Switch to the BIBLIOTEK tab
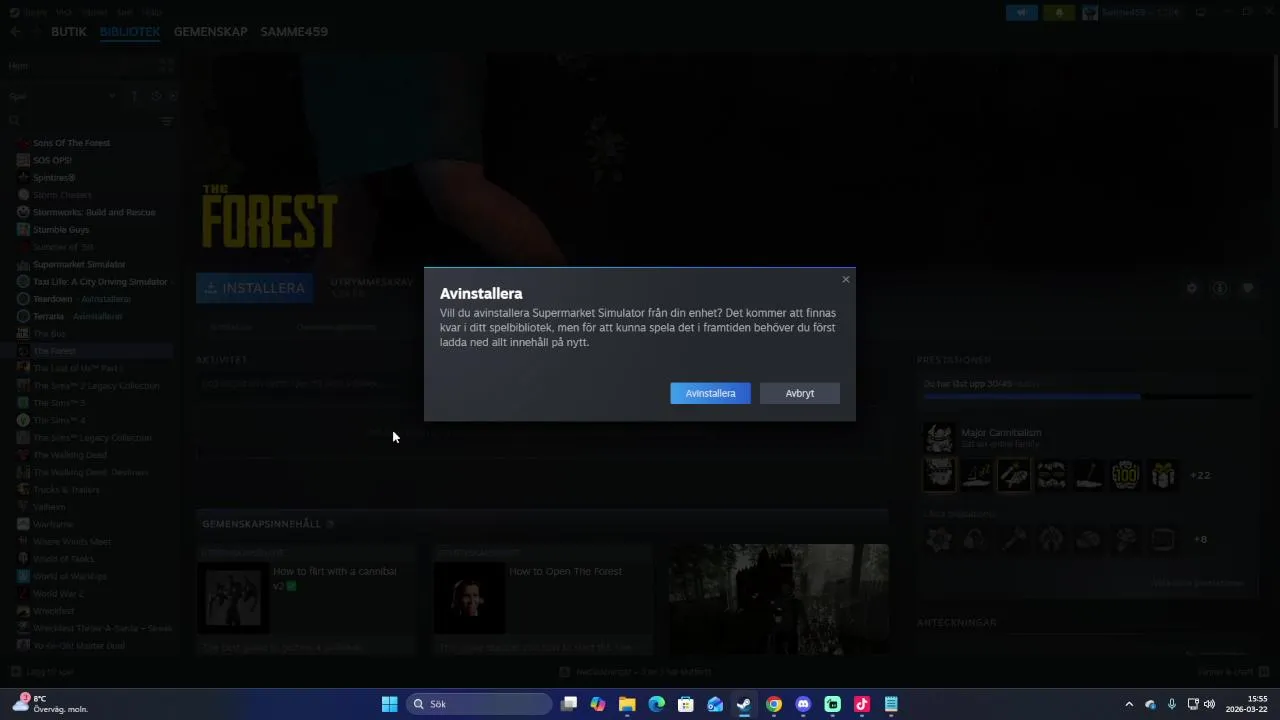 pos(130,31)
